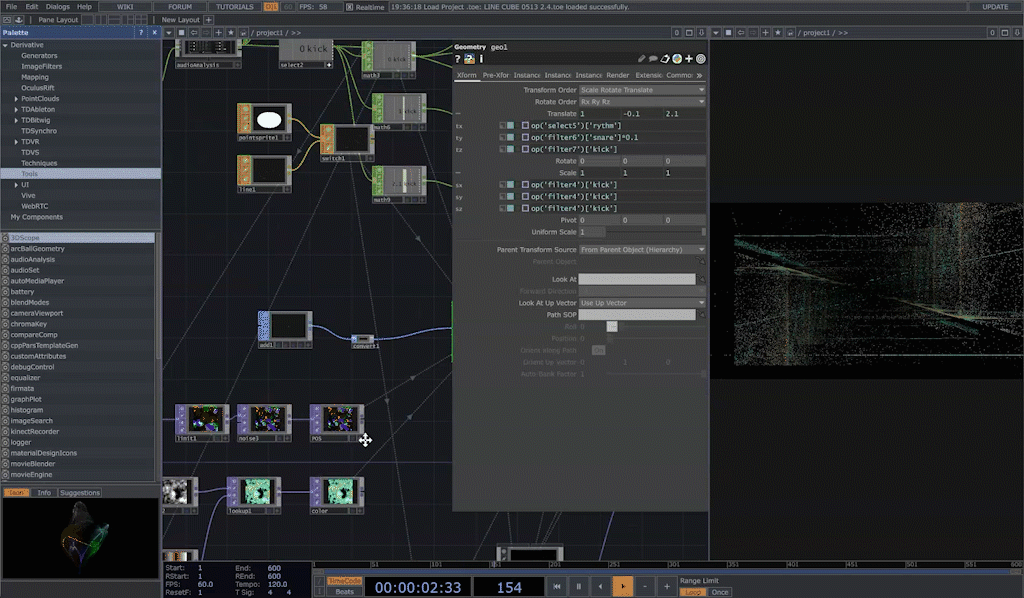Toggle Realtime checkbox
1024x598 pixels.
click(x=349, y=7)
